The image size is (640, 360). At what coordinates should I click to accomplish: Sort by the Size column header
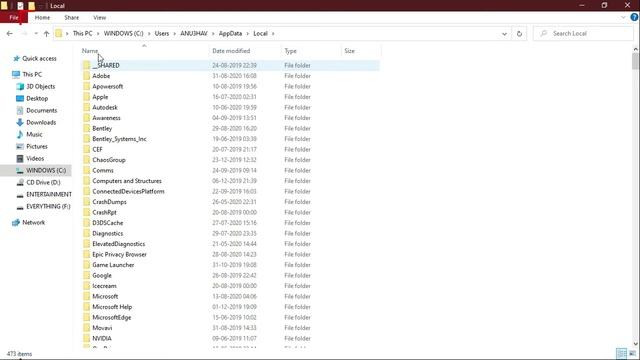click(x=349, y=51)
